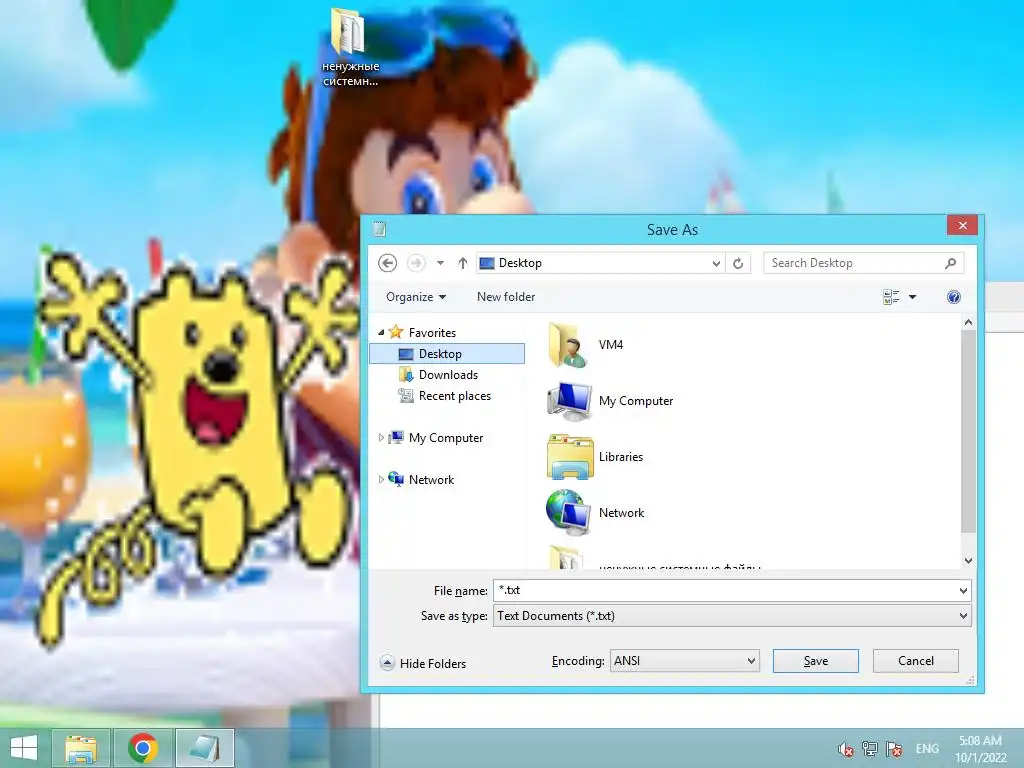
Task: Refresh the Desktop folder view
Action: (738, 263)
